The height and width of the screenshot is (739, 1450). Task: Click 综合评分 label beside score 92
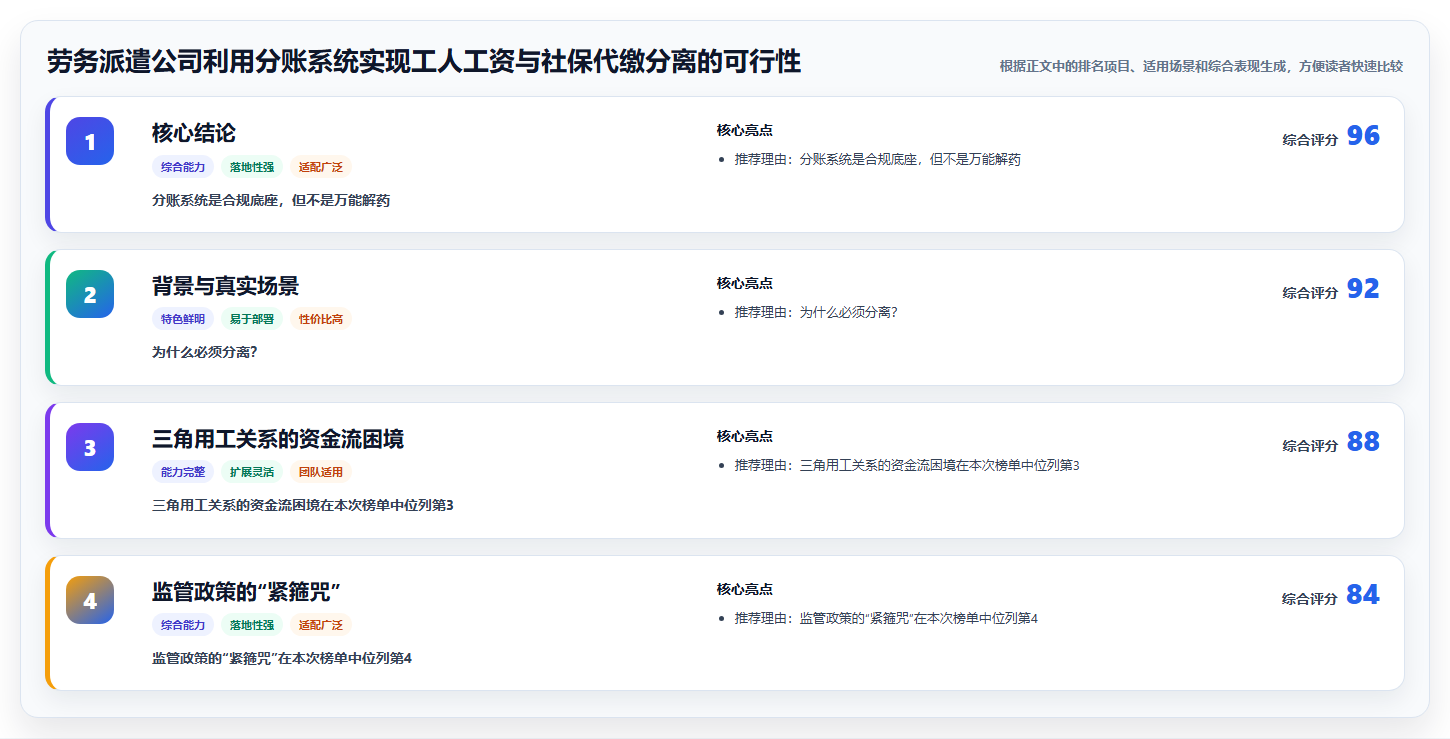click(1310, 293)
